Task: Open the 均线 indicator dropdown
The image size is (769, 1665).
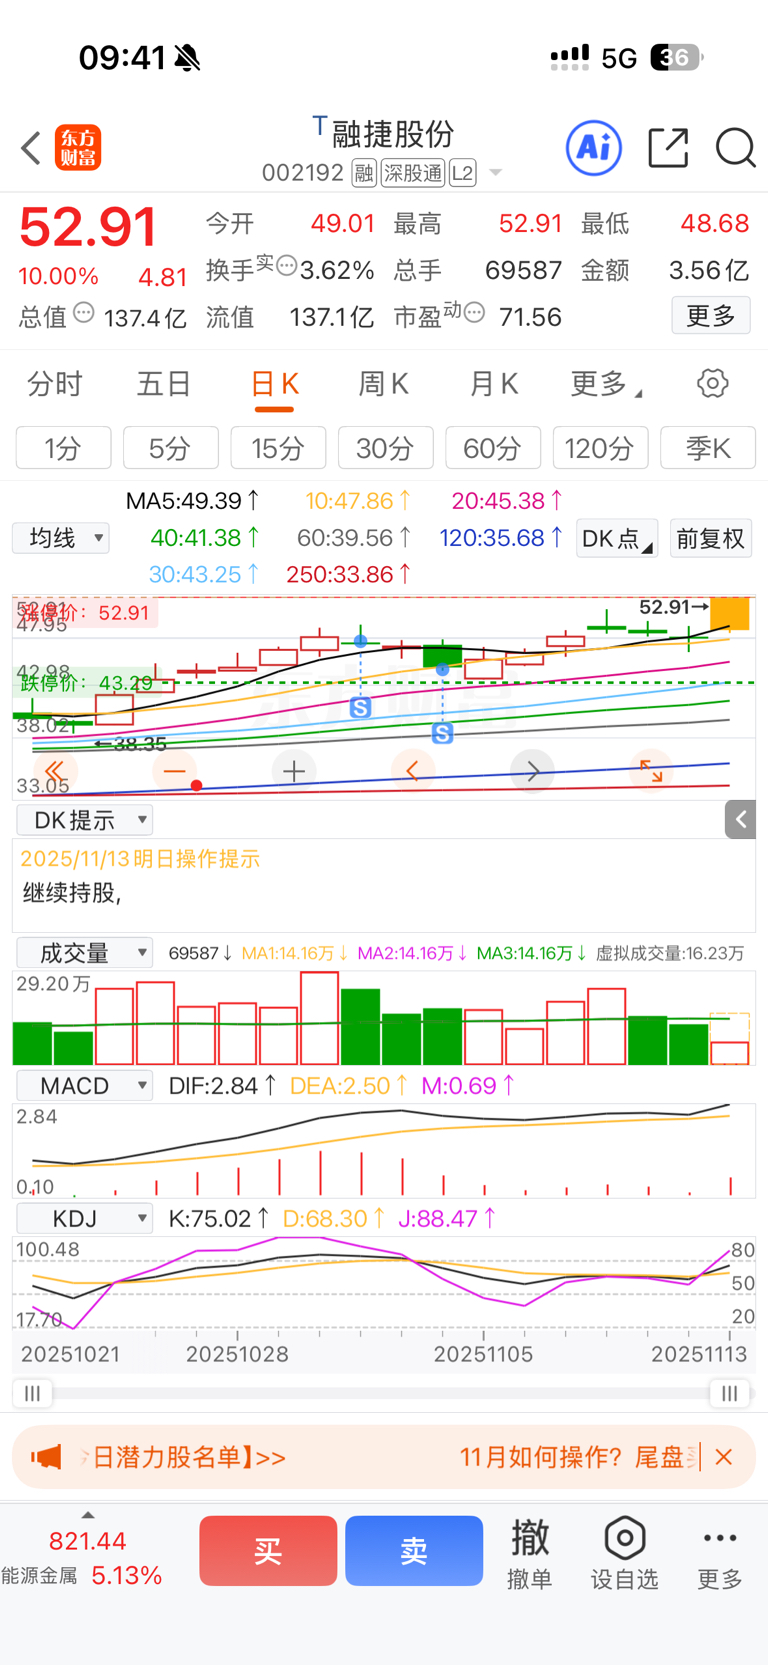Action: click(x=61, y=538)
